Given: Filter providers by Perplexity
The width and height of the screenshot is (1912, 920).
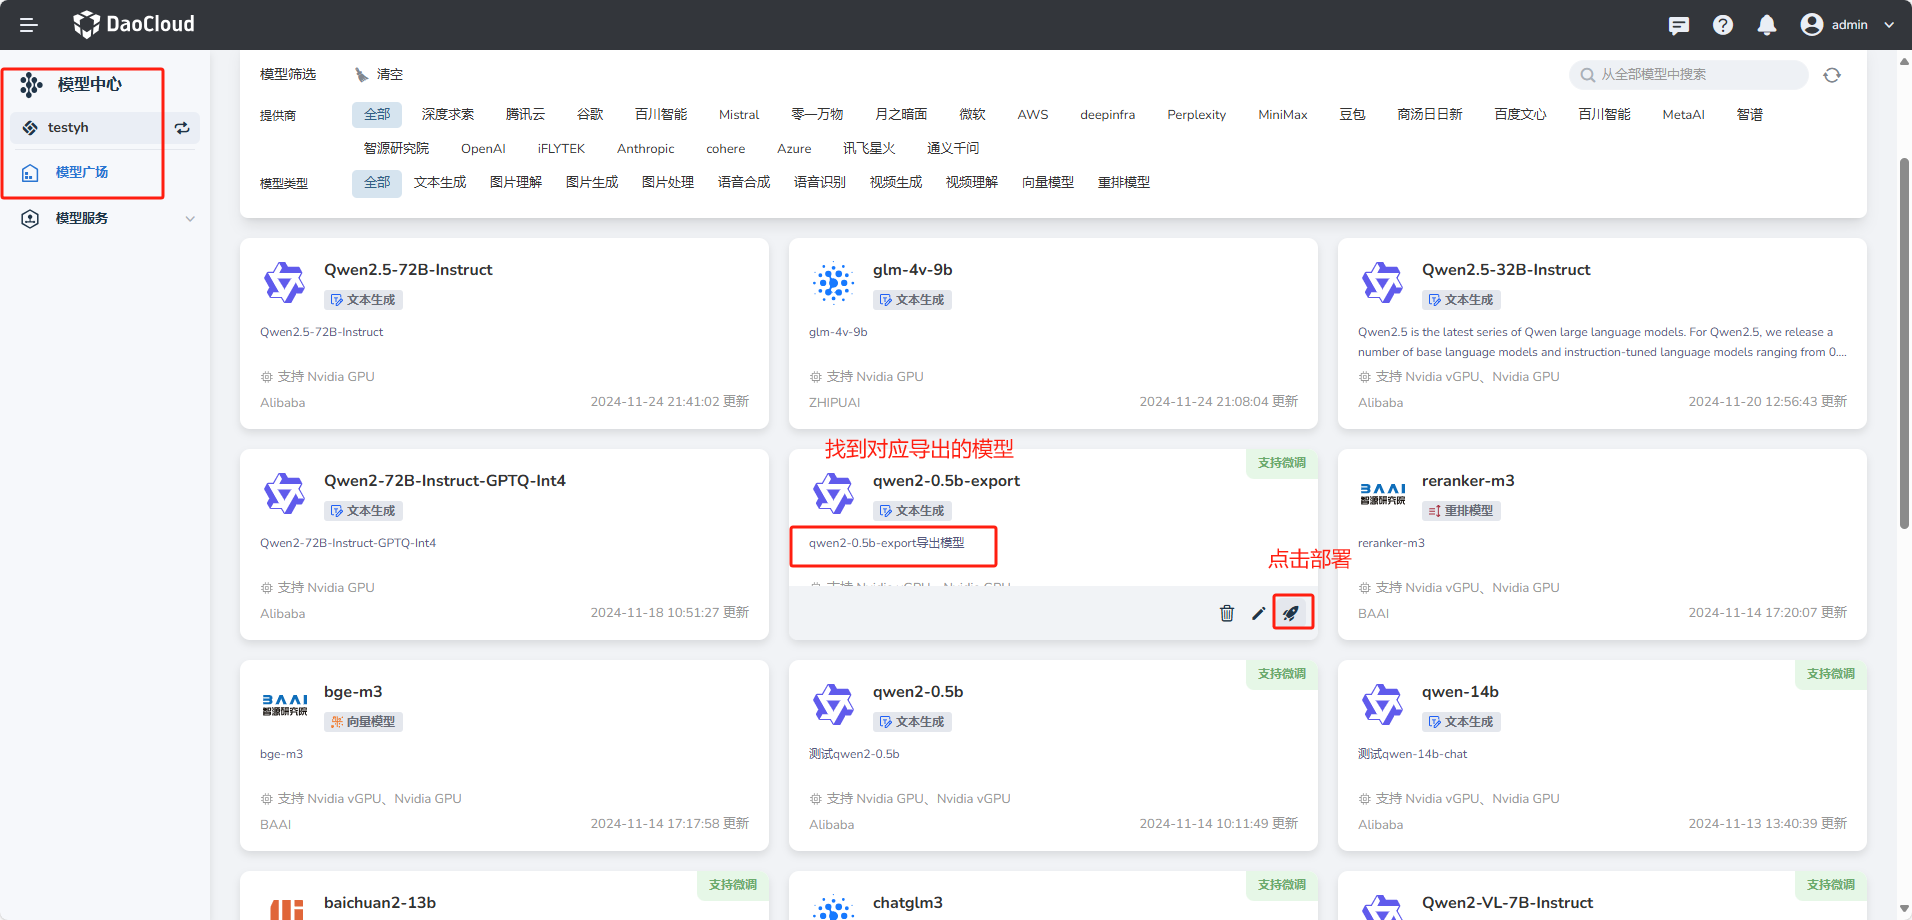Looking at the screenshot, I should [x=1197, y=115].
